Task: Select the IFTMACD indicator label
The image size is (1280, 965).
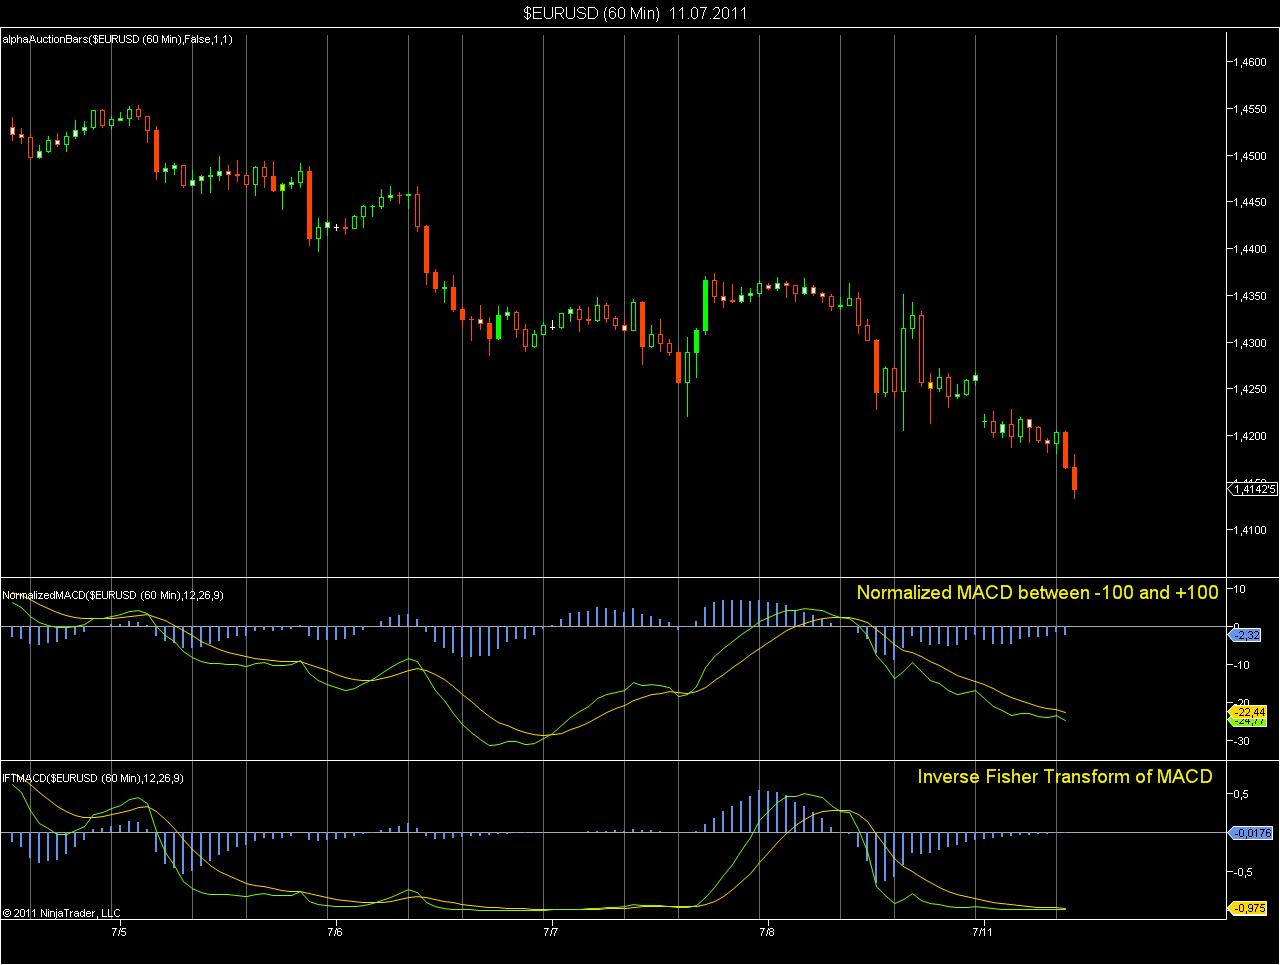Action: point(93,777)
